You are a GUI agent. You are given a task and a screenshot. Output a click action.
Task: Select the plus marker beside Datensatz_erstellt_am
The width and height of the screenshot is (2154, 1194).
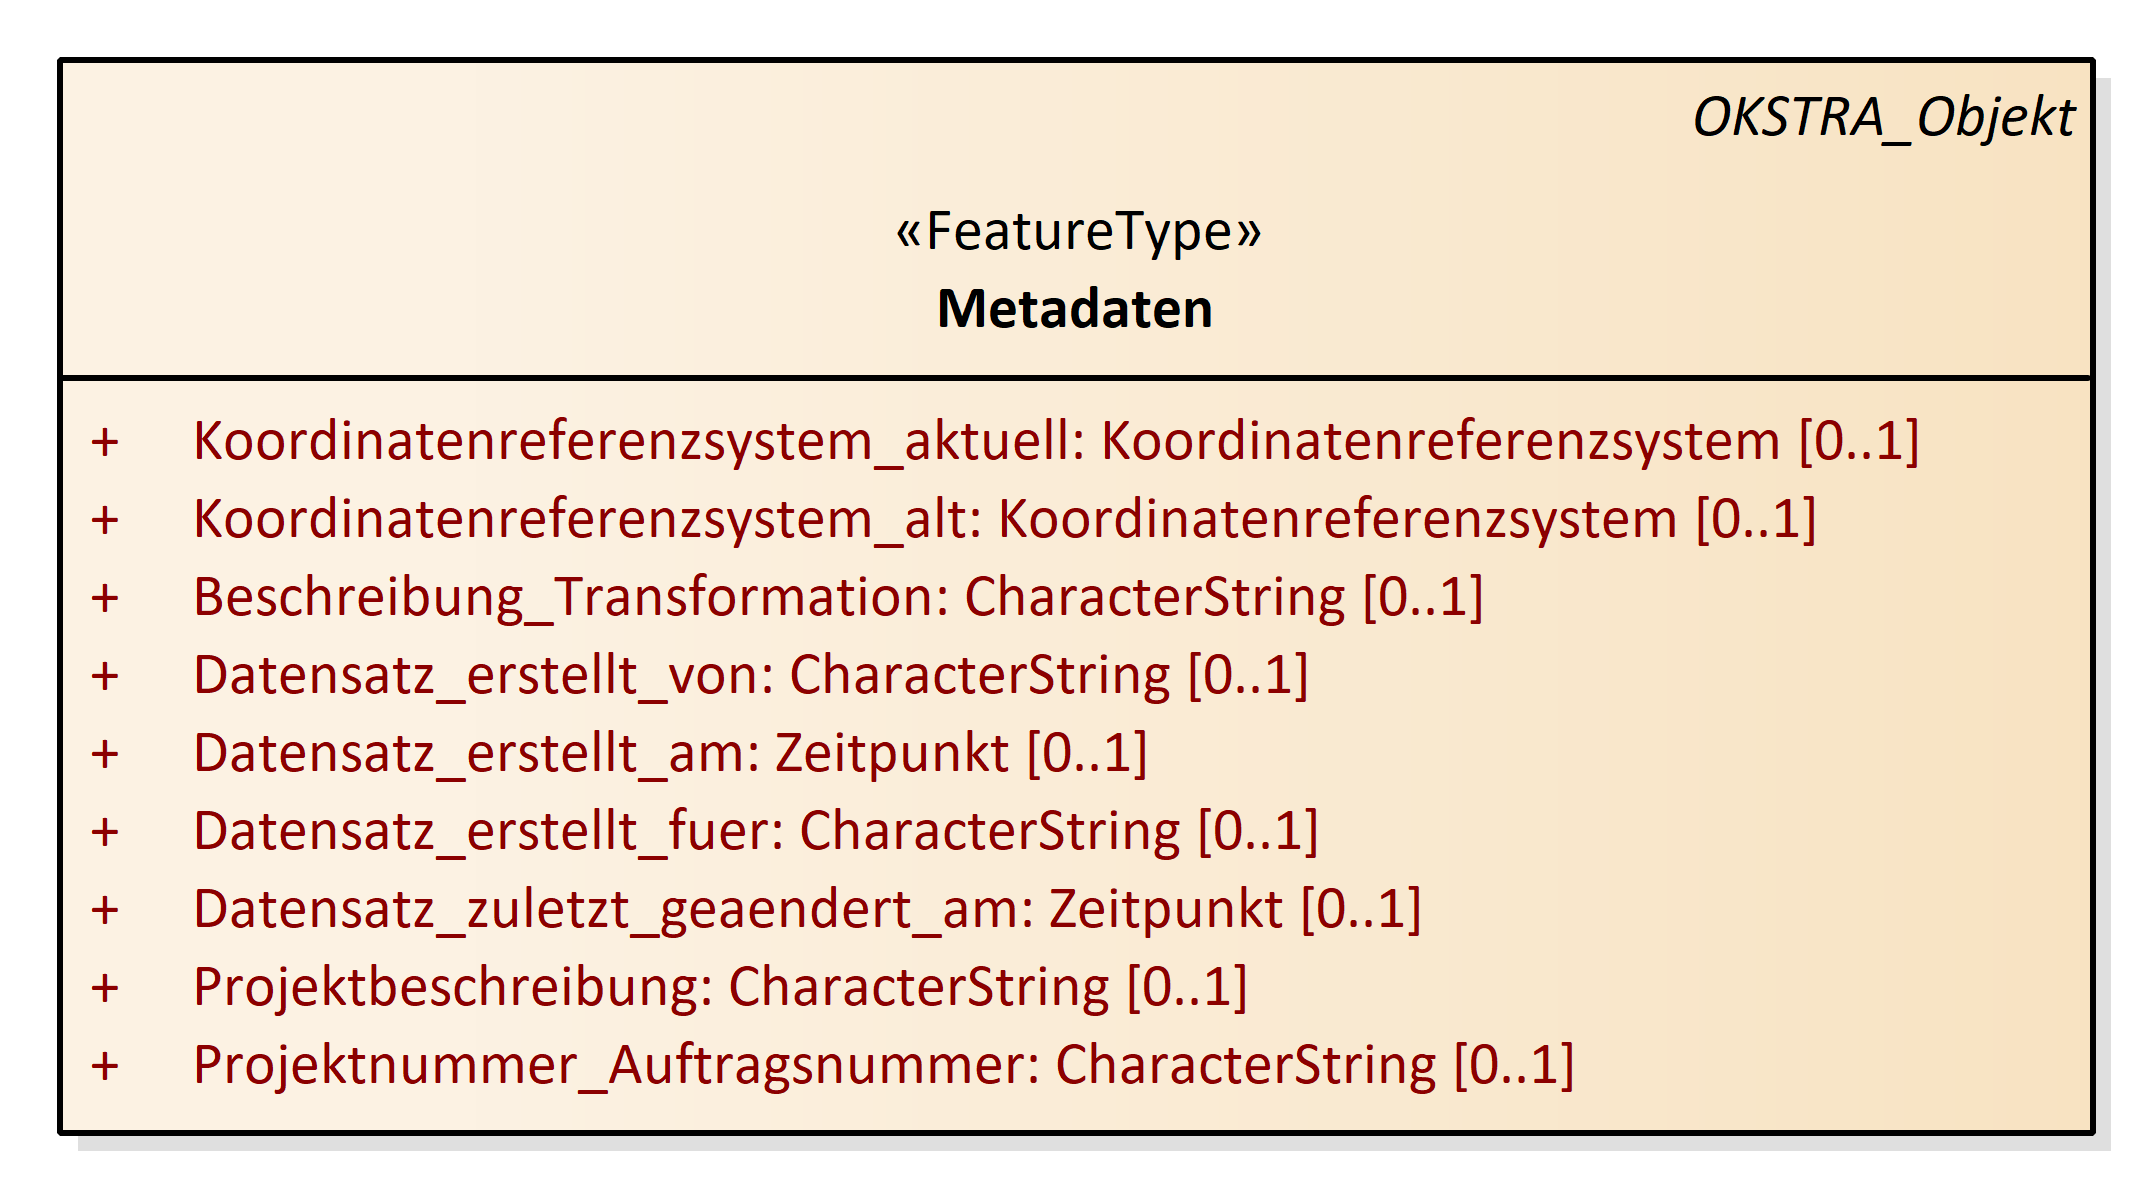[x=105, y=754]
